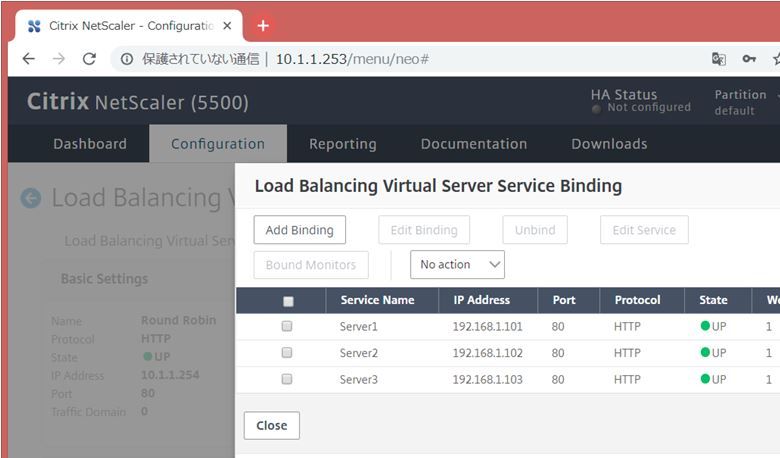Click the Edit Service button
780x458 pixels.
(x=644, y=230)
